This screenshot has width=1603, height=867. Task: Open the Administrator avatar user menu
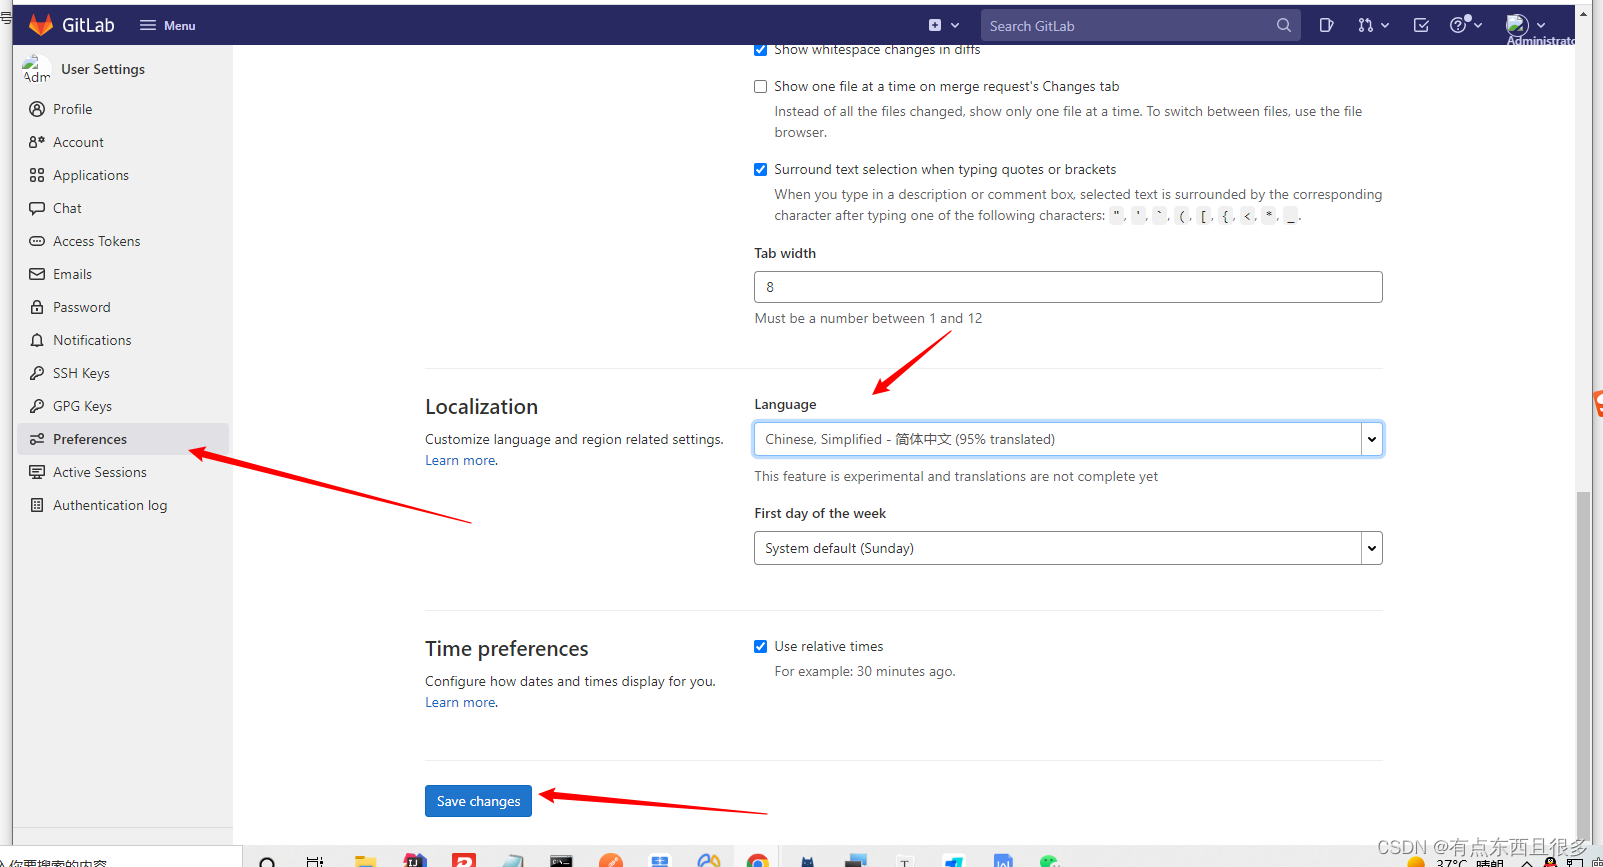point(1526,25)
